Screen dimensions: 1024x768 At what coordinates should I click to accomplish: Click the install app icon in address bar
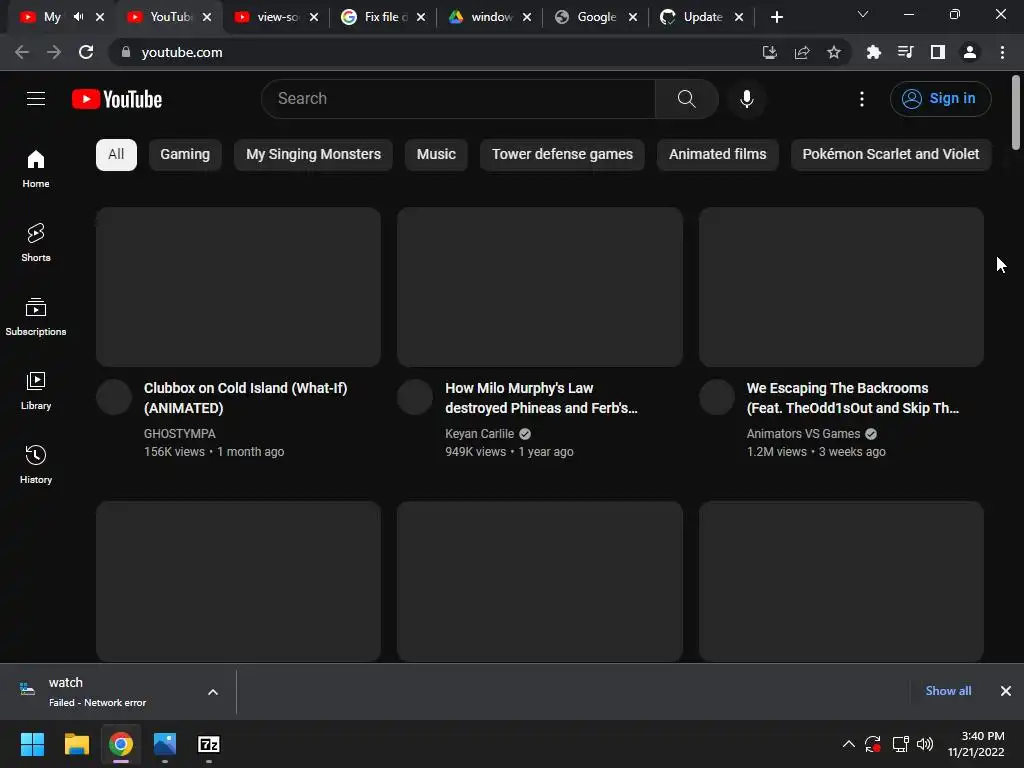(x=770, y=52)
